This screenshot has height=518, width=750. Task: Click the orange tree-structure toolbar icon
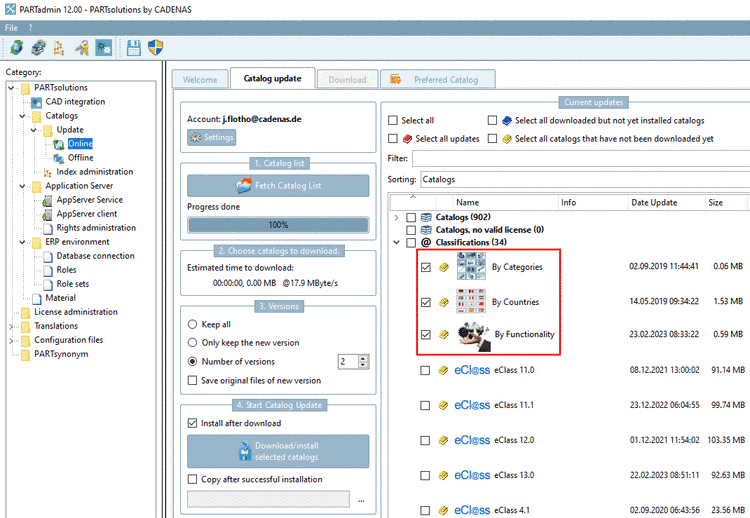click(59, 48)
